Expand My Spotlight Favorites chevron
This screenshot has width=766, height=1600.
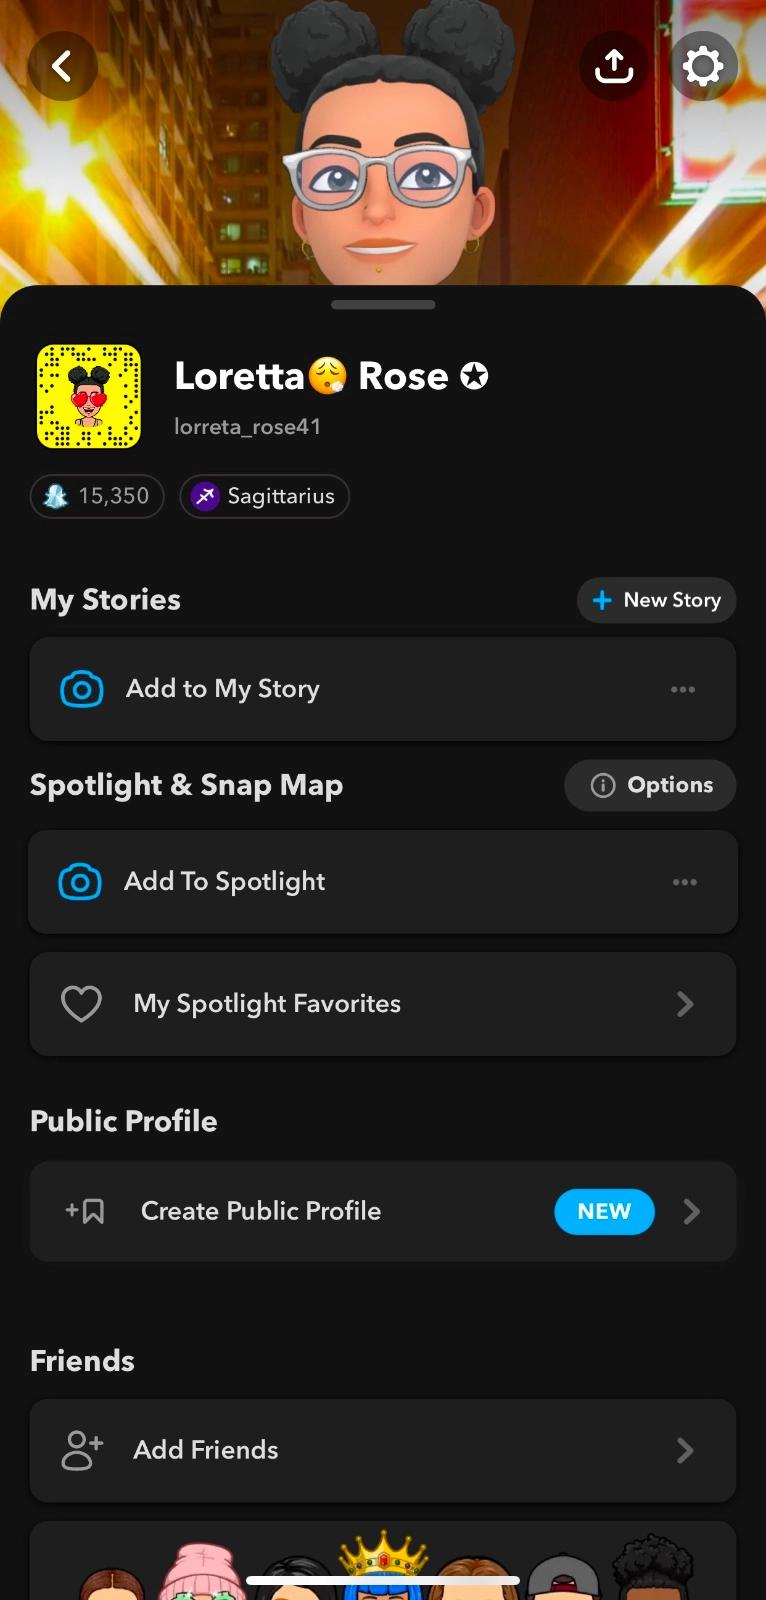click(x=685, y=1004)
